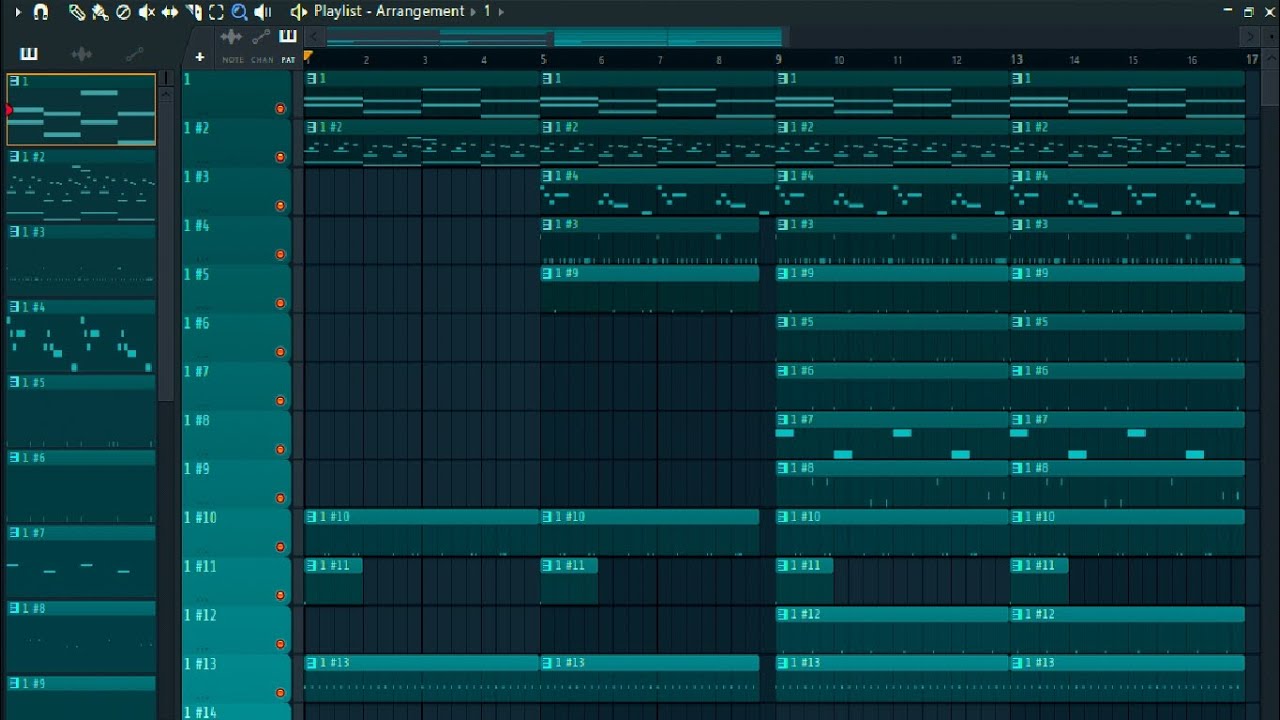Toggle mute on track 1 #2
The height and width of the screenshot is (720, 1280).
(280, 157)
